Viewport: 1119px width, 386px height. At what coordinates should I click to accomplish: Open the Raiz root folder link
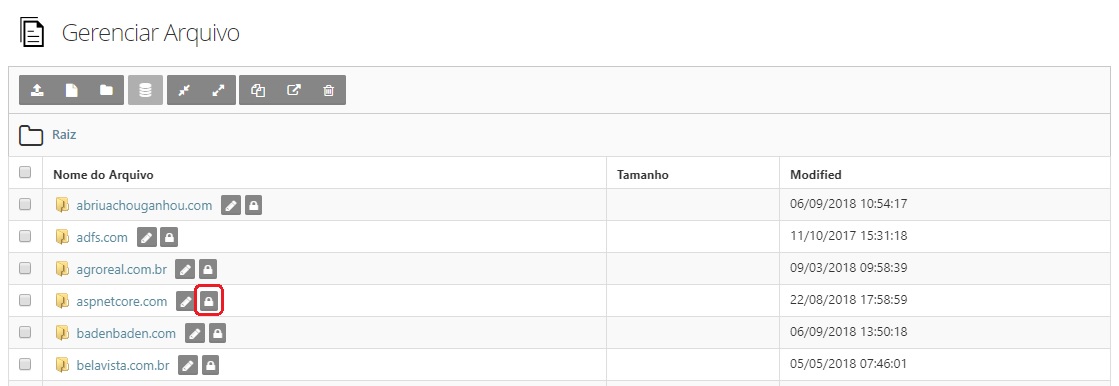point(64,135)
